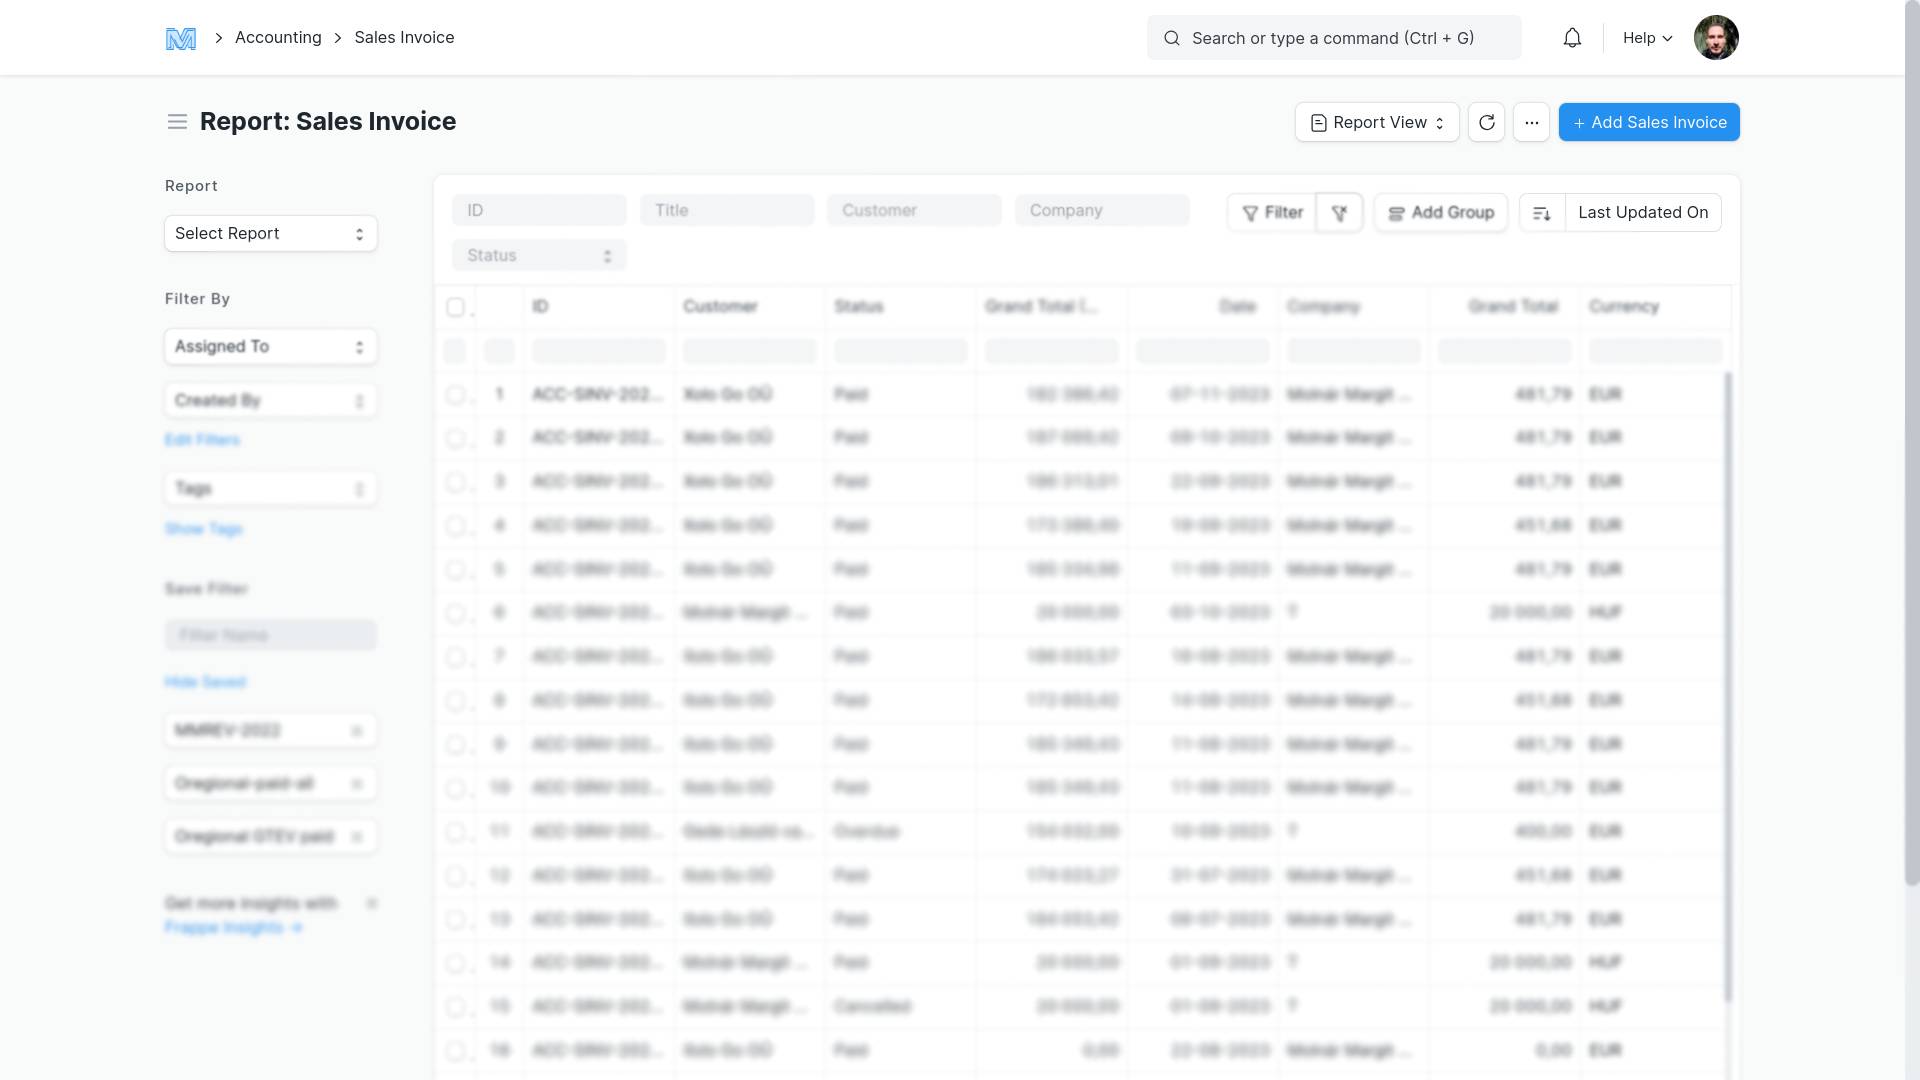This screenshot has height=1080, width=1920.
Task: Click the app home logo icon
Action: [180, 38]
